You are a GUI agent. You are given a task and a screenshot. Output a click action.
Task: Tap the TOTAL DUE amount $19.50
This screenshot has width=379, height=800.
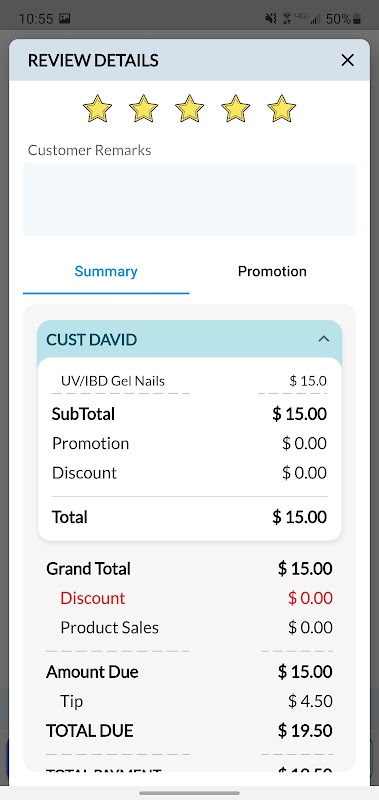pos(305,731)
